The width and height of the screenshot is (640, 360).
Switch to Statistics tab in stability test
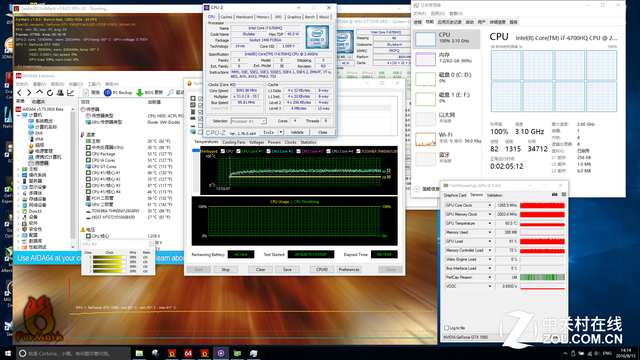[x=308, y=142]
